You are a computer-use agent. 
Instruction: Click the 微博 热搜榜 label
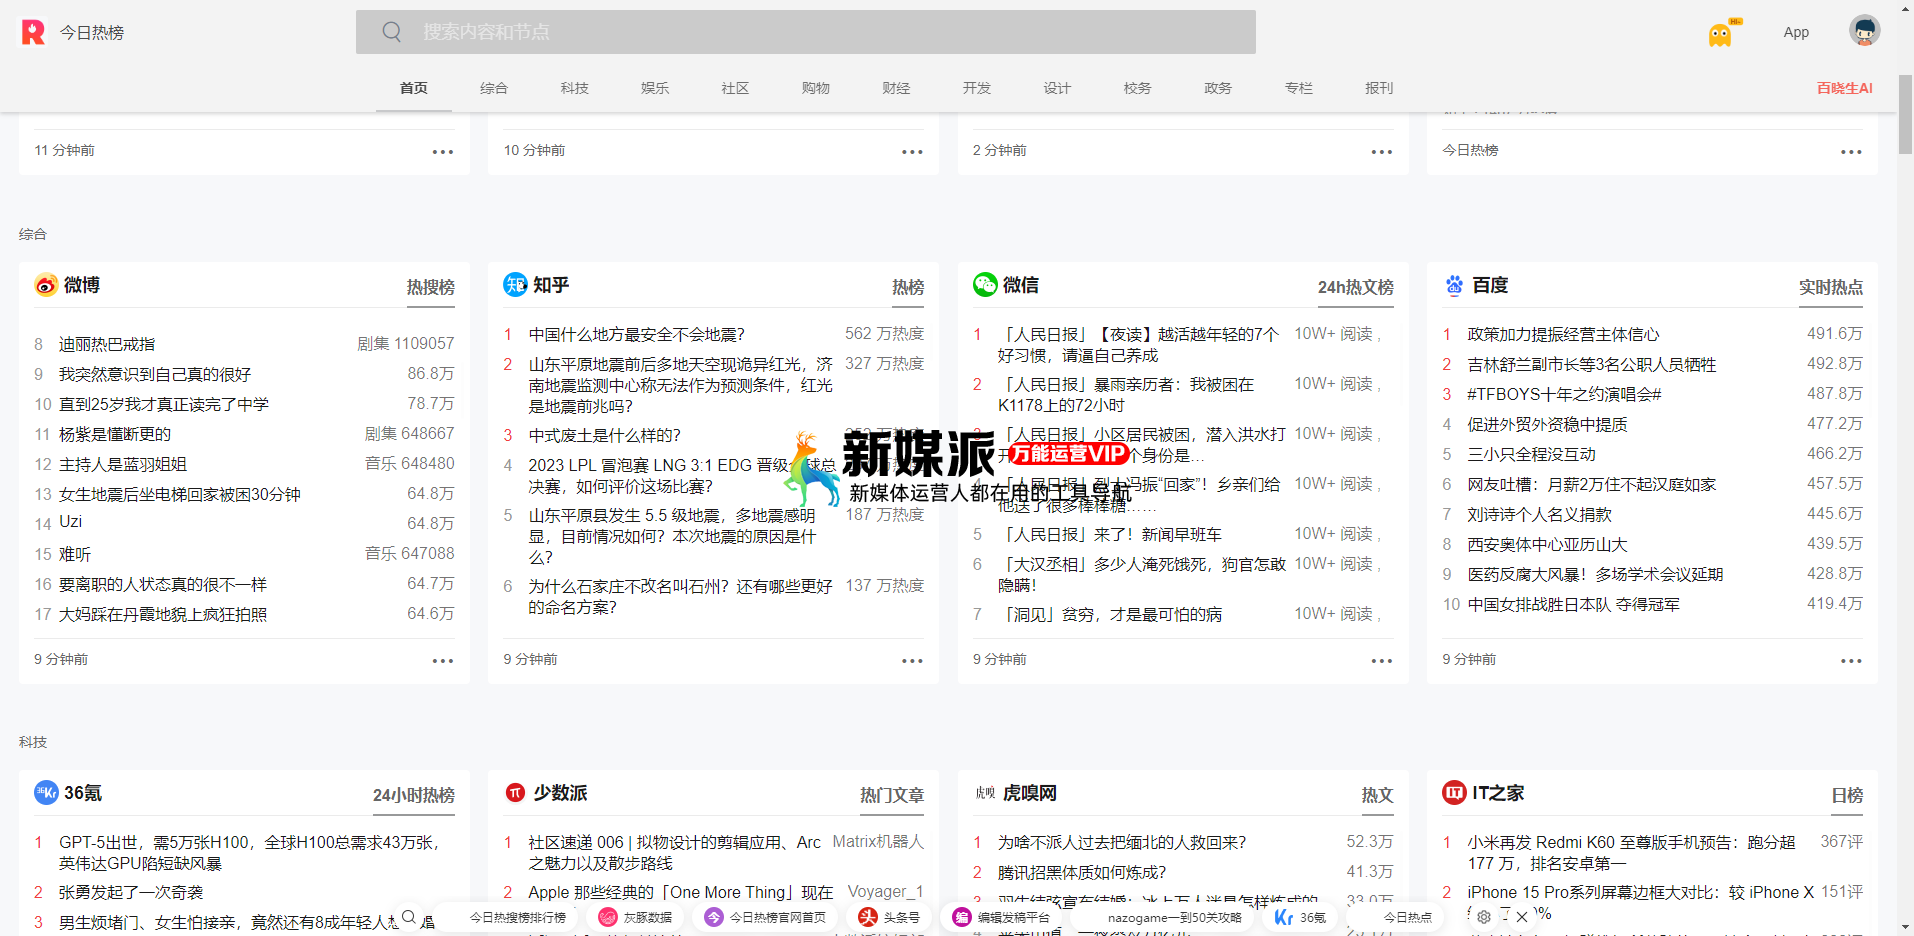coord(430,287)
